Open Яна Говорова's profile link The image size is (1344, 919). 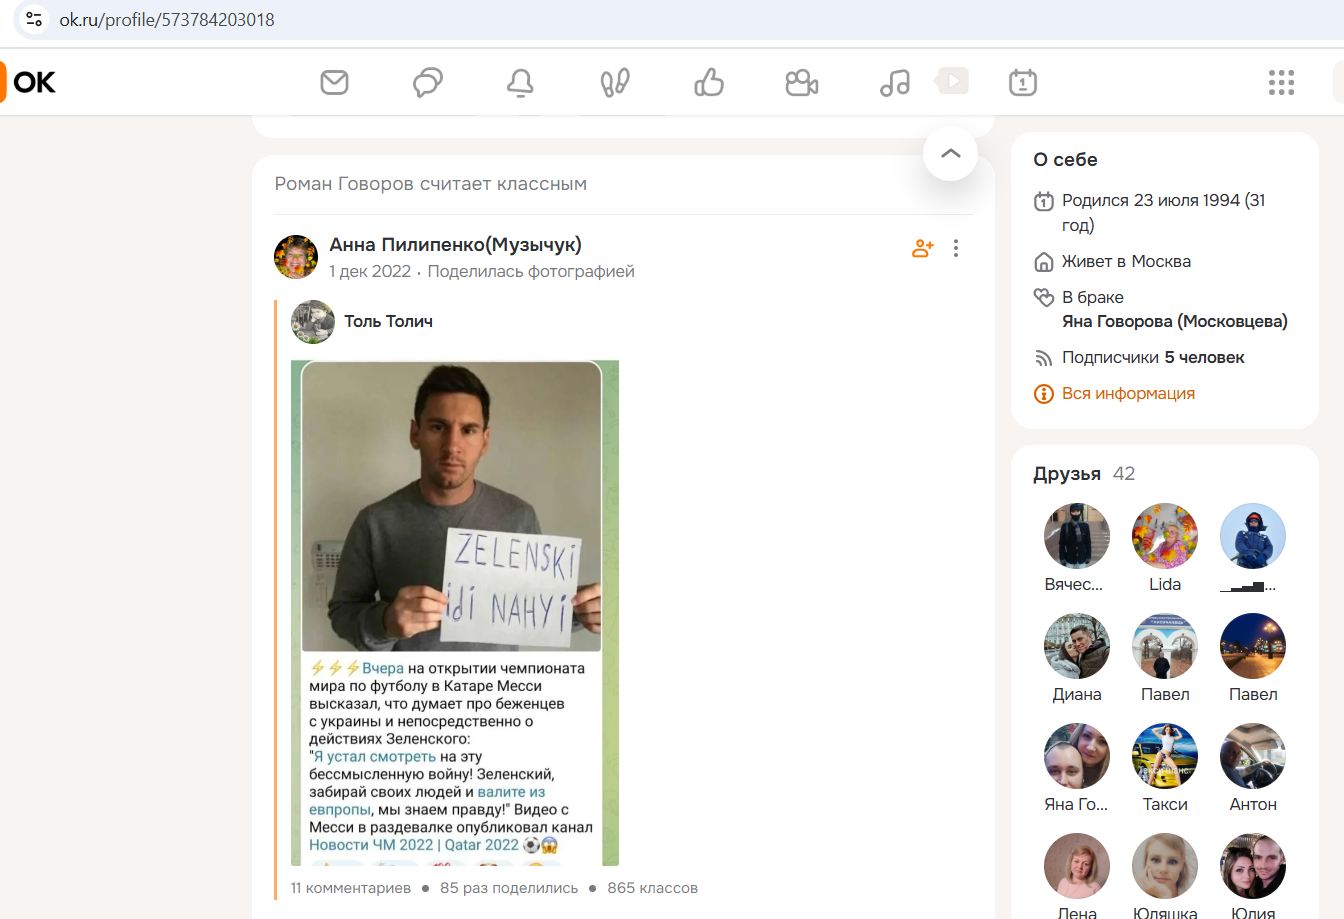point(1175,321)
